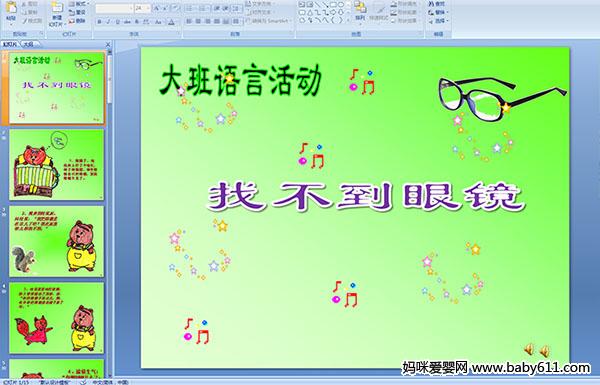Click the Align Text button

261,12
